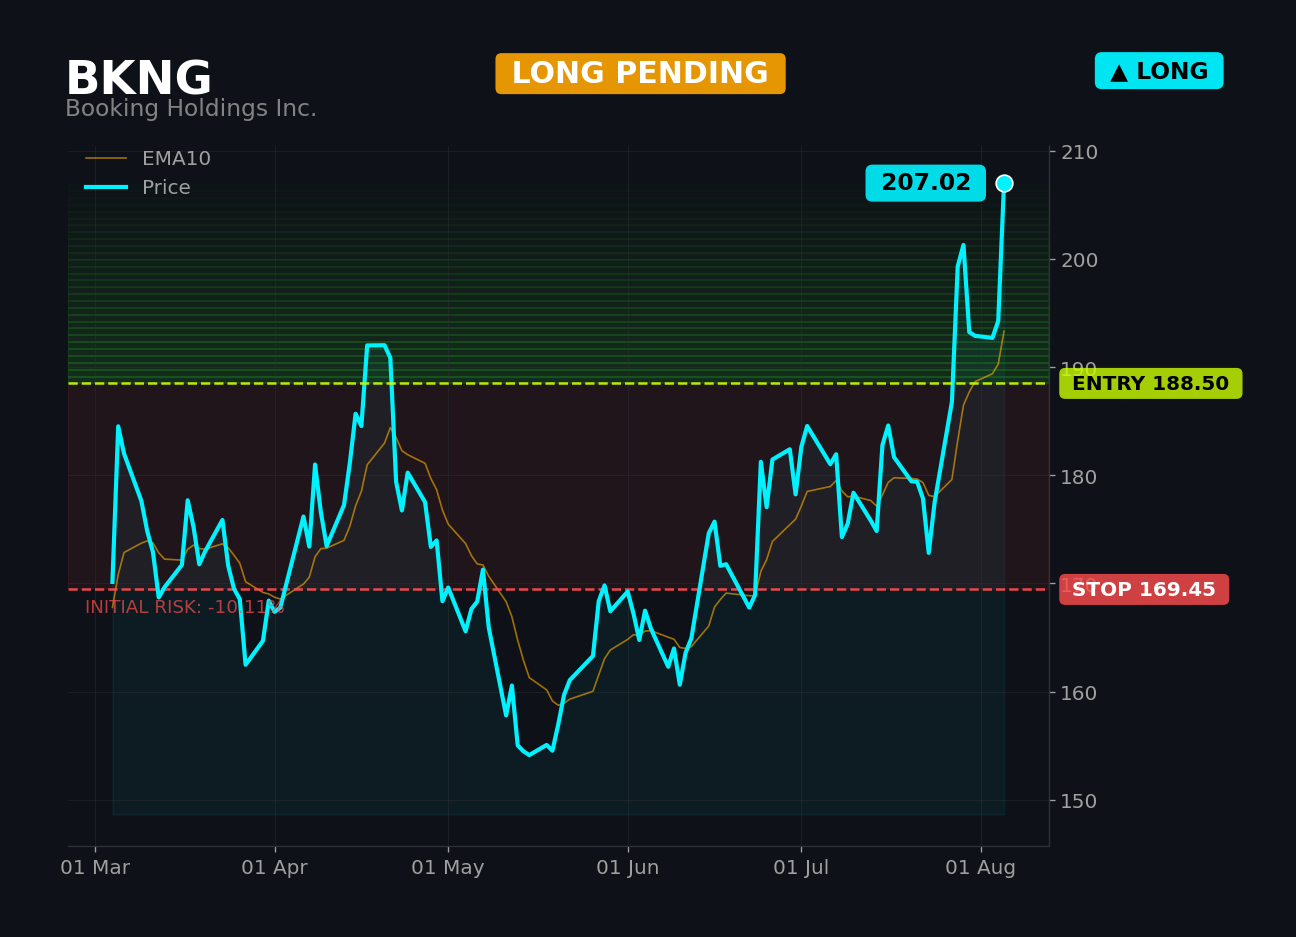The width and height of the screenshot is (1296, 937).
Task: Click the 01 Jul date axis label
Action: pyautogui.click(x=801, y=868)
